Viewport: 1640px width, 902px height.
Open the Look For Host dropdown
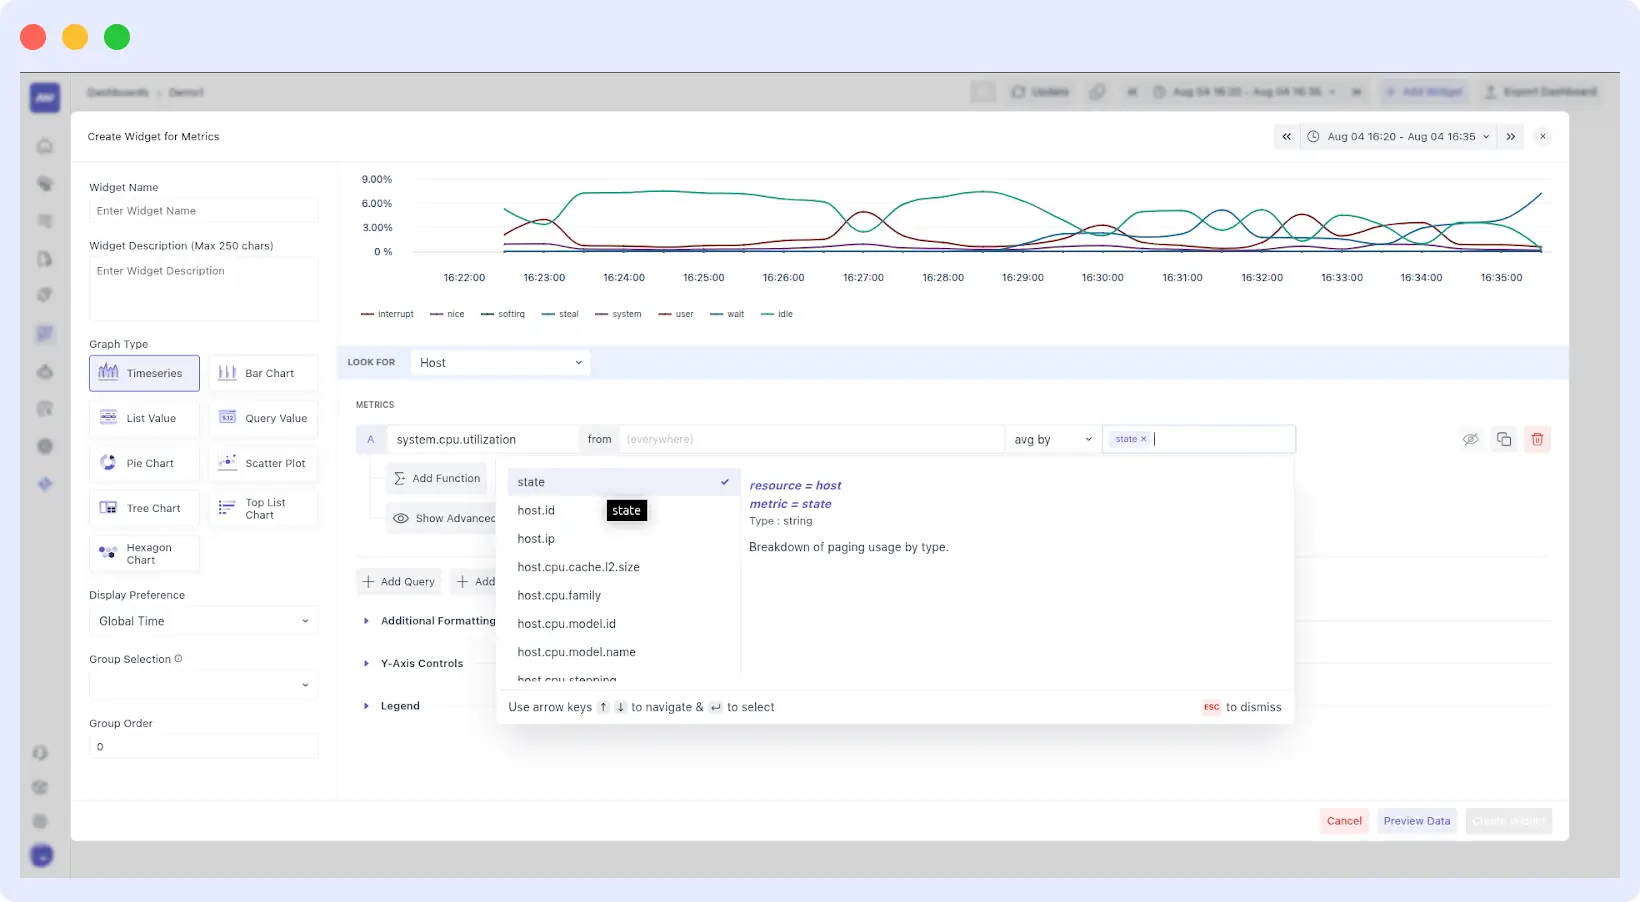pos(500,362)
